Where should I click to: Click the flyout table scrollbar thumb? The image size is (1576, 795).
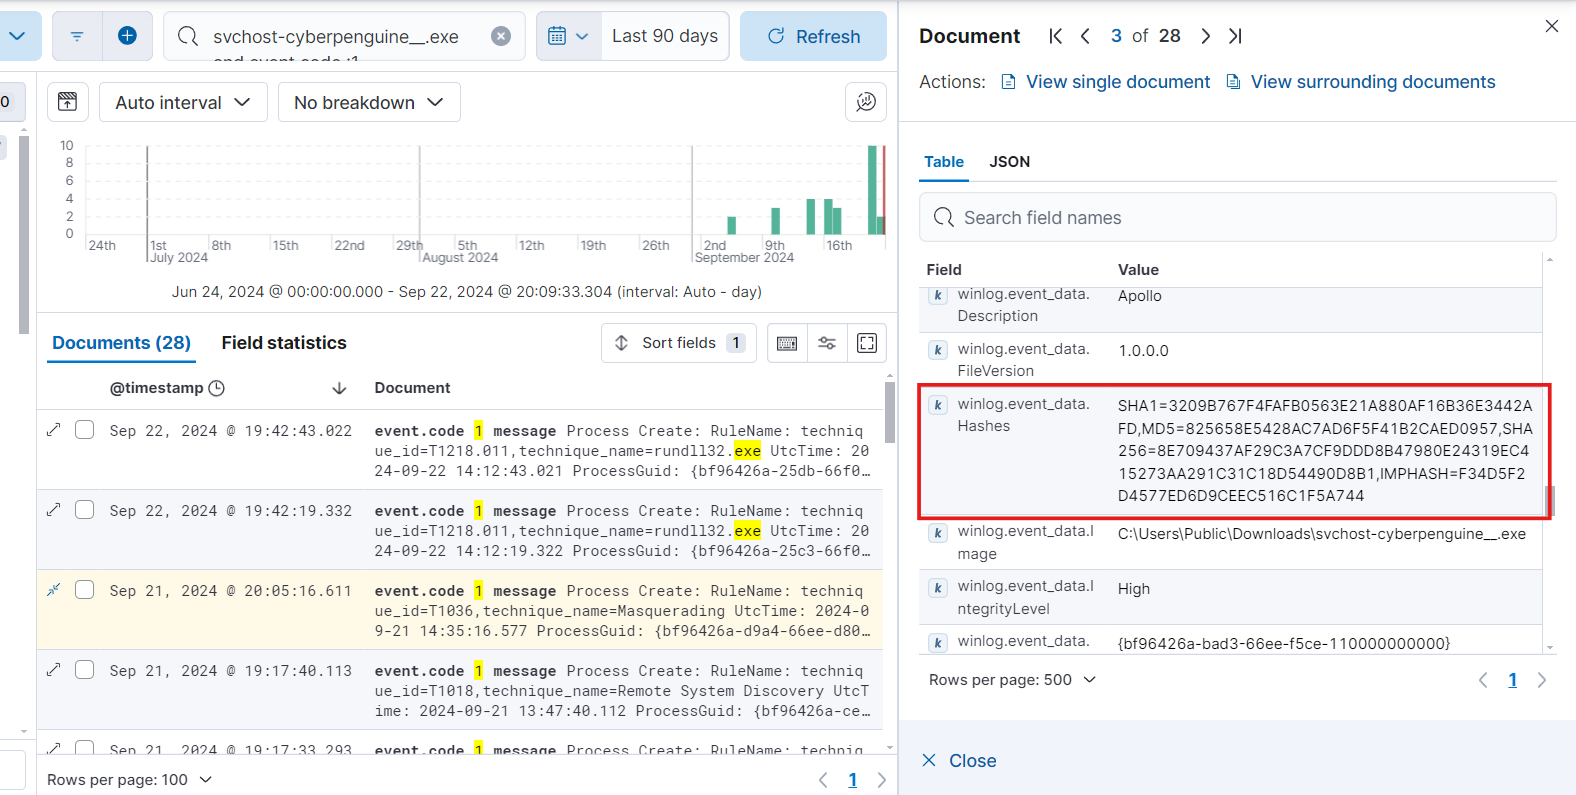(x=1550, y=500)
